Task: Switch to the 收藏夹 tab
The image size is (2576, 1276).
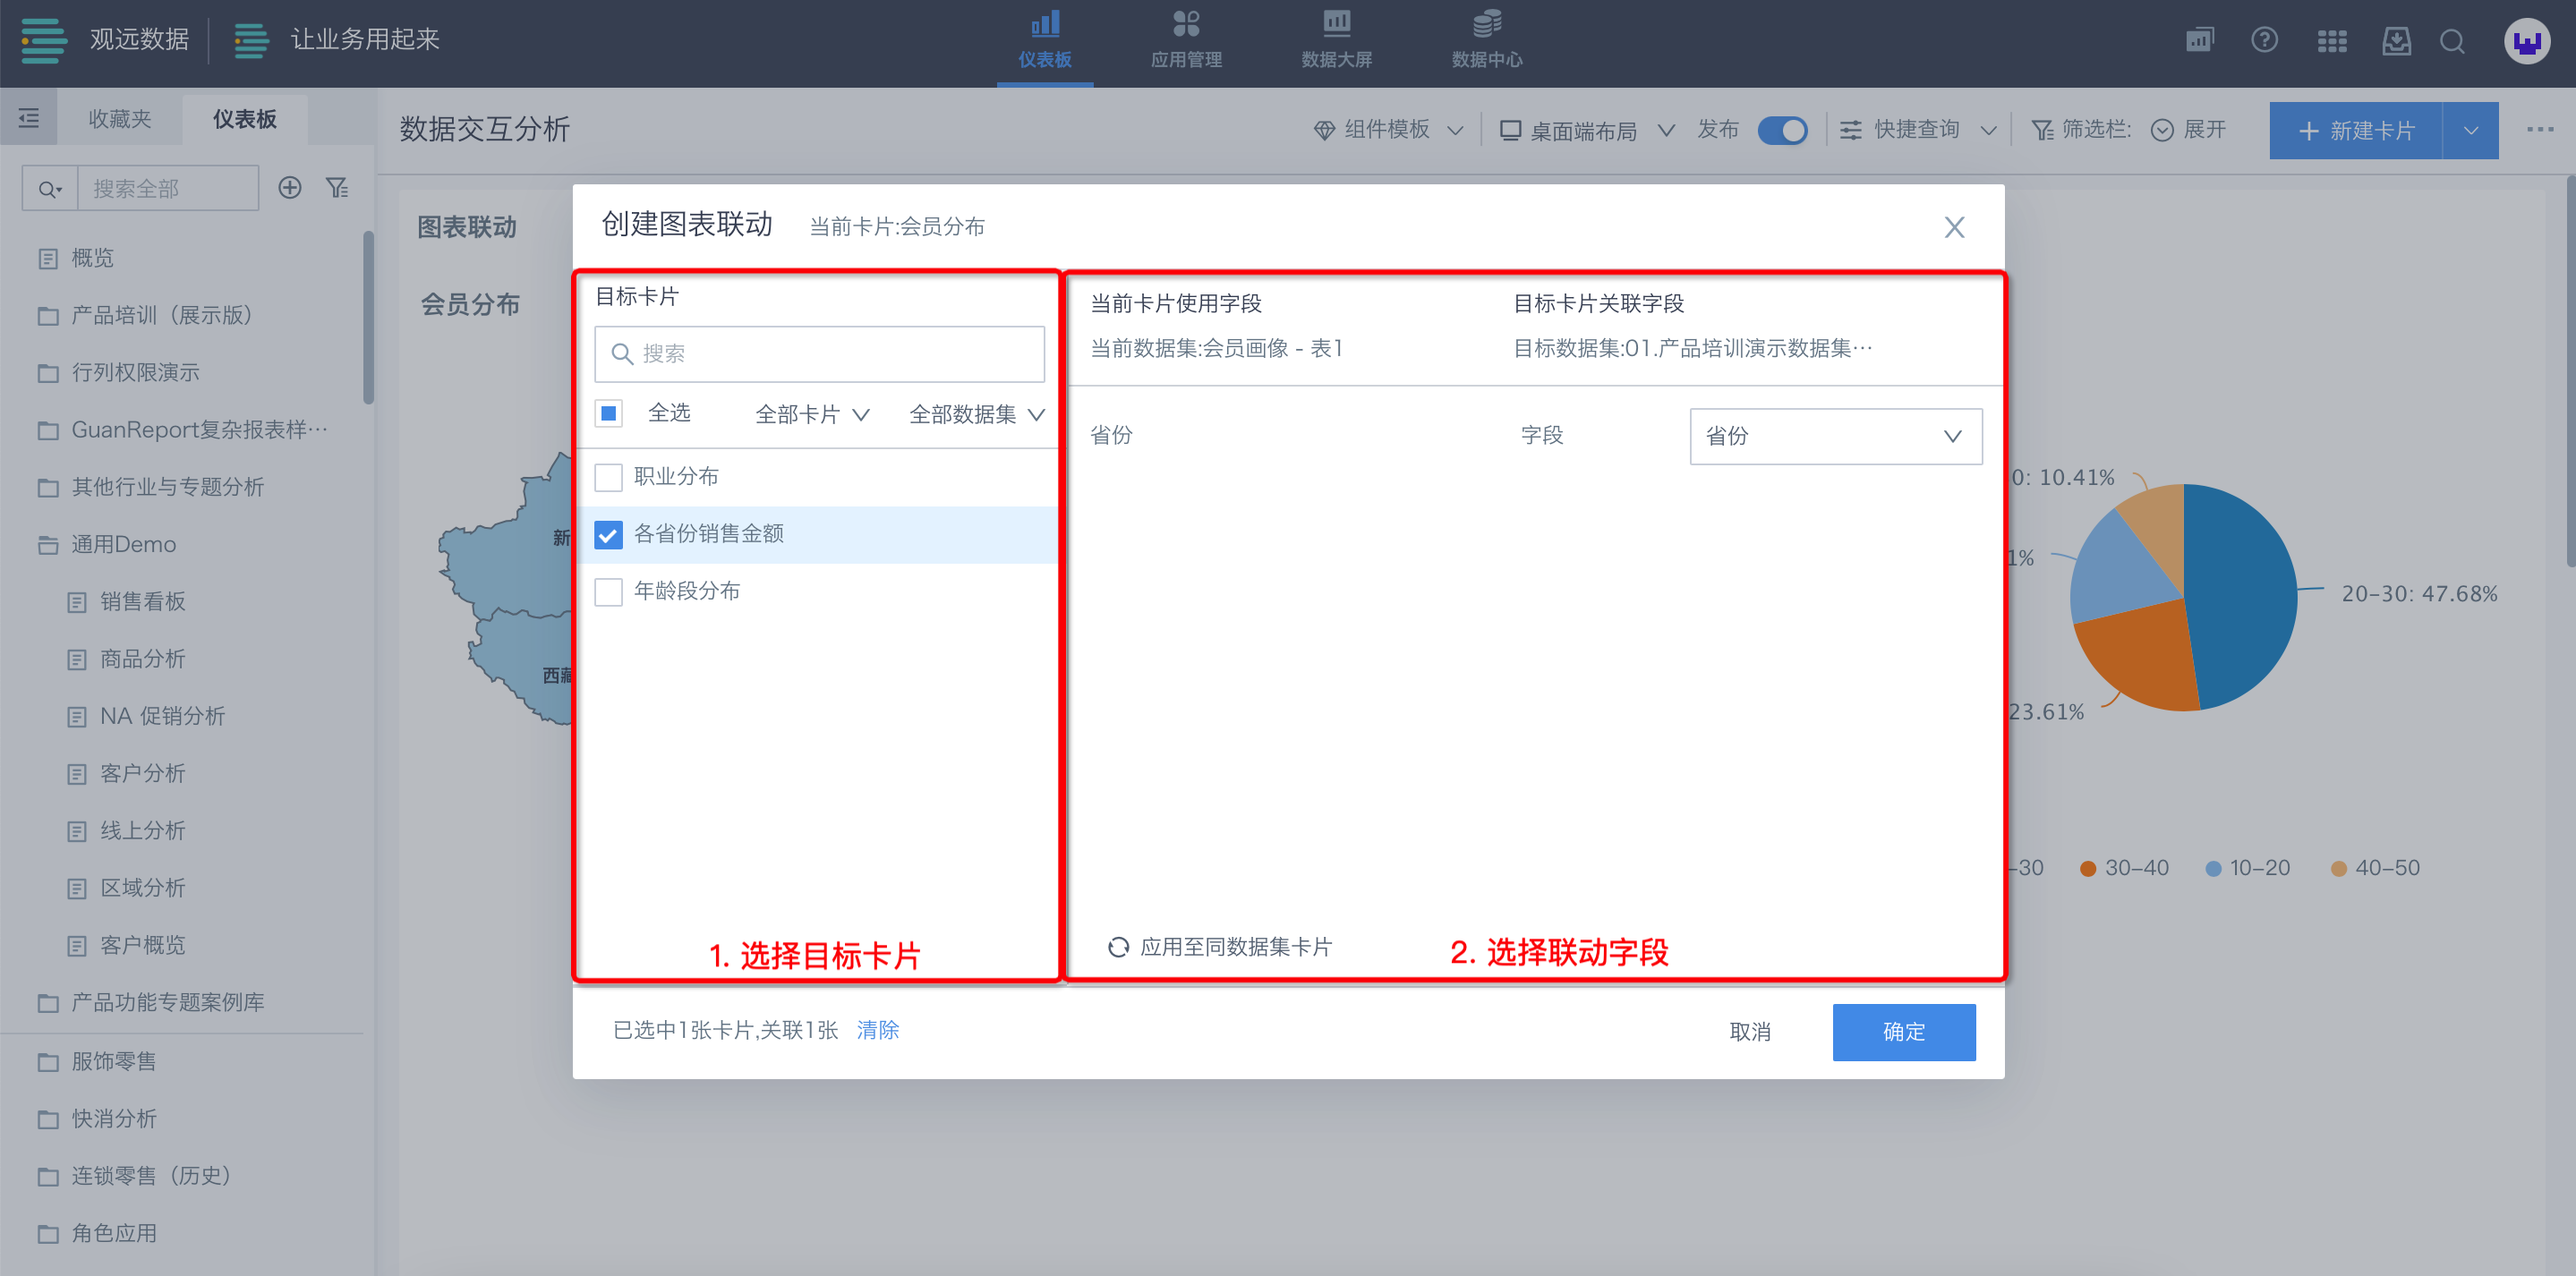Action: click(120, 119)
